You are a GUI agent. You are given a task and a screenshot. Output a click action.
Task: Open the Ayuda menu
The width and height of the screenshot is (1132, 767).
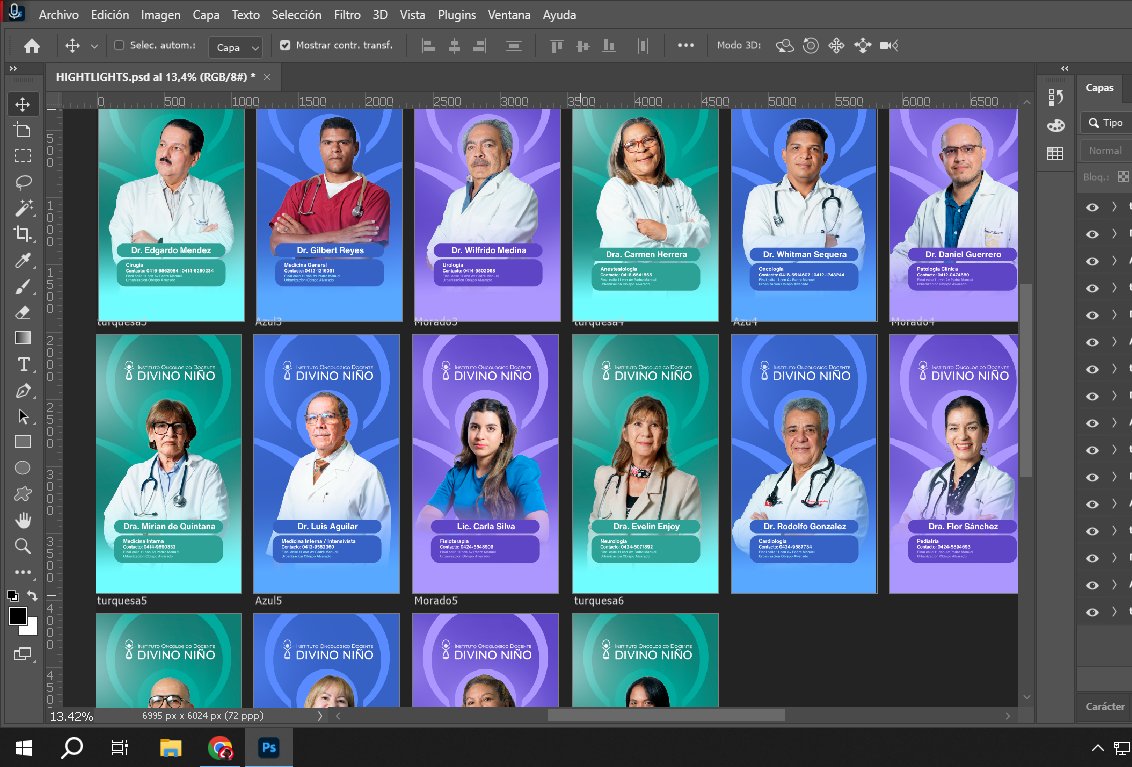pyautogui.click(x=560, y=14)
